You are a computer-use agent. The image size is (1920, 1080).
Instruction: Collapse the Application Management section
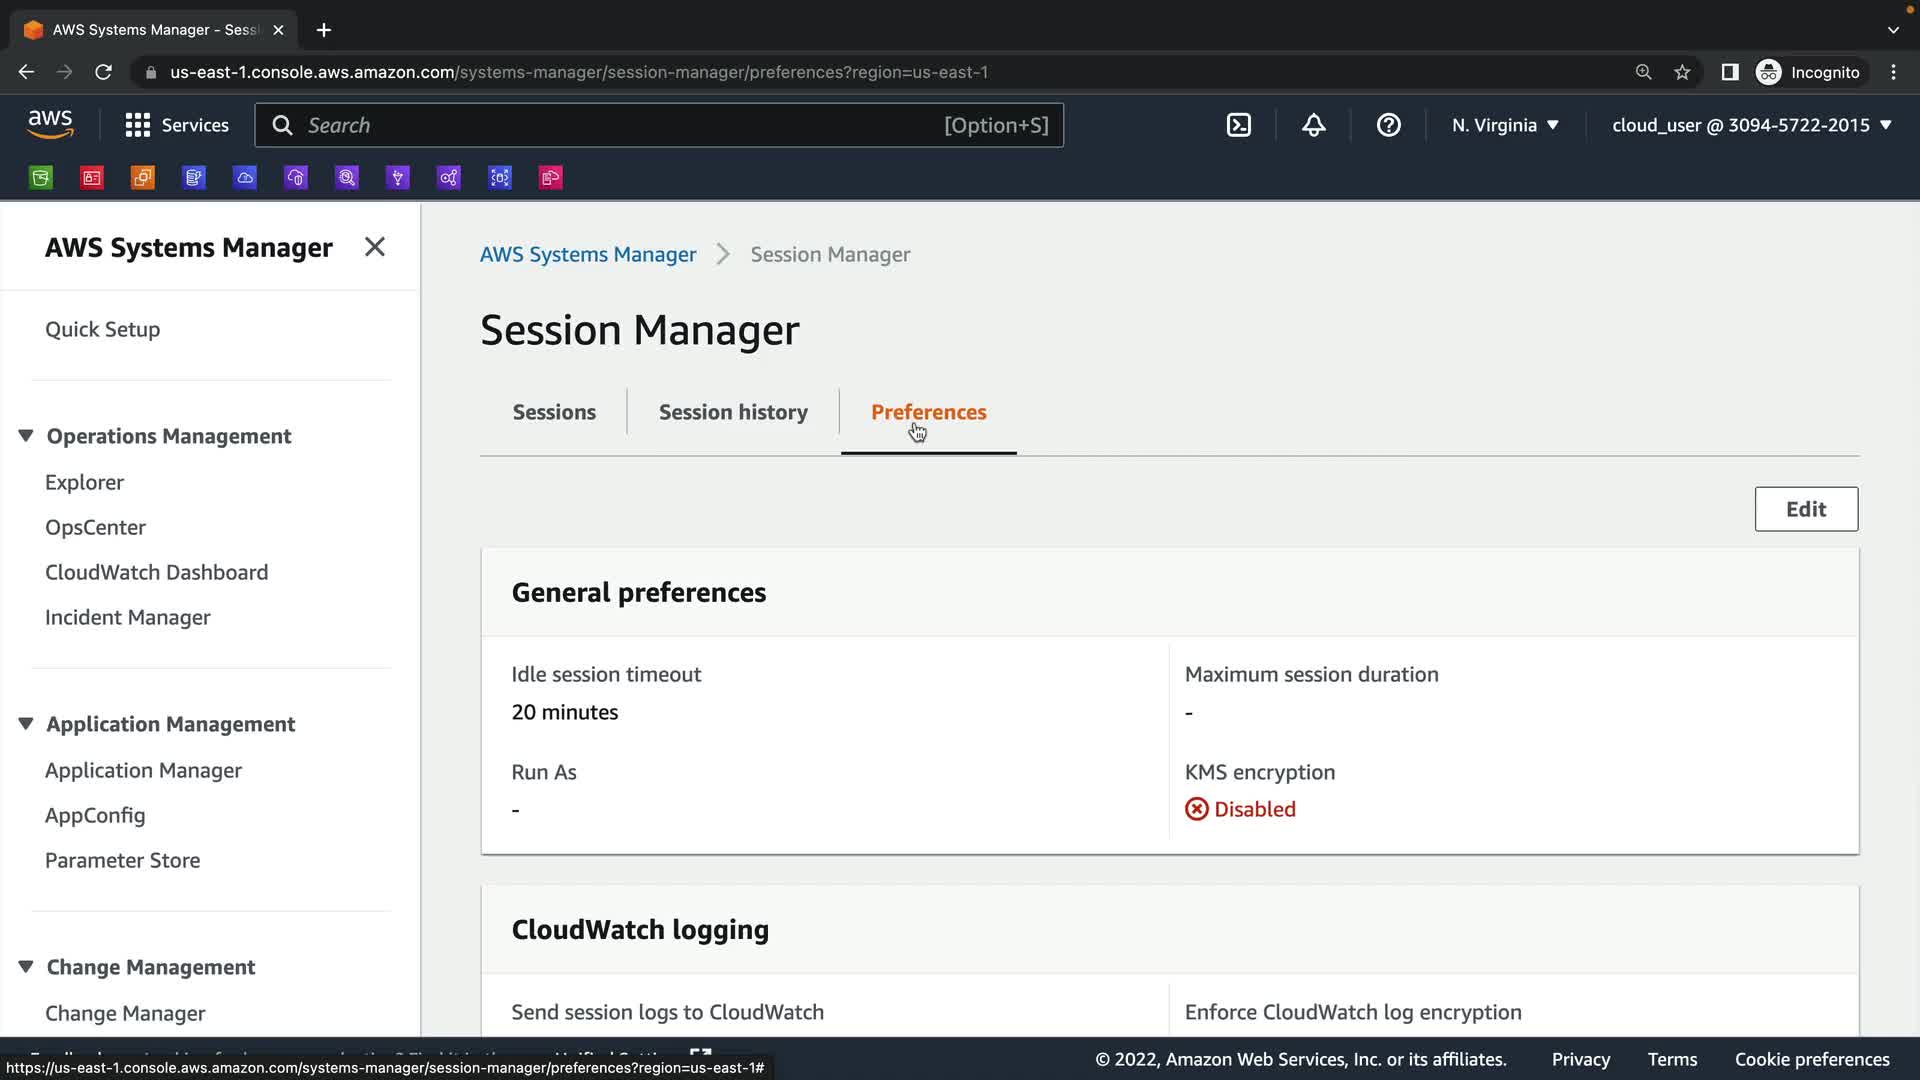coord(26,724)
